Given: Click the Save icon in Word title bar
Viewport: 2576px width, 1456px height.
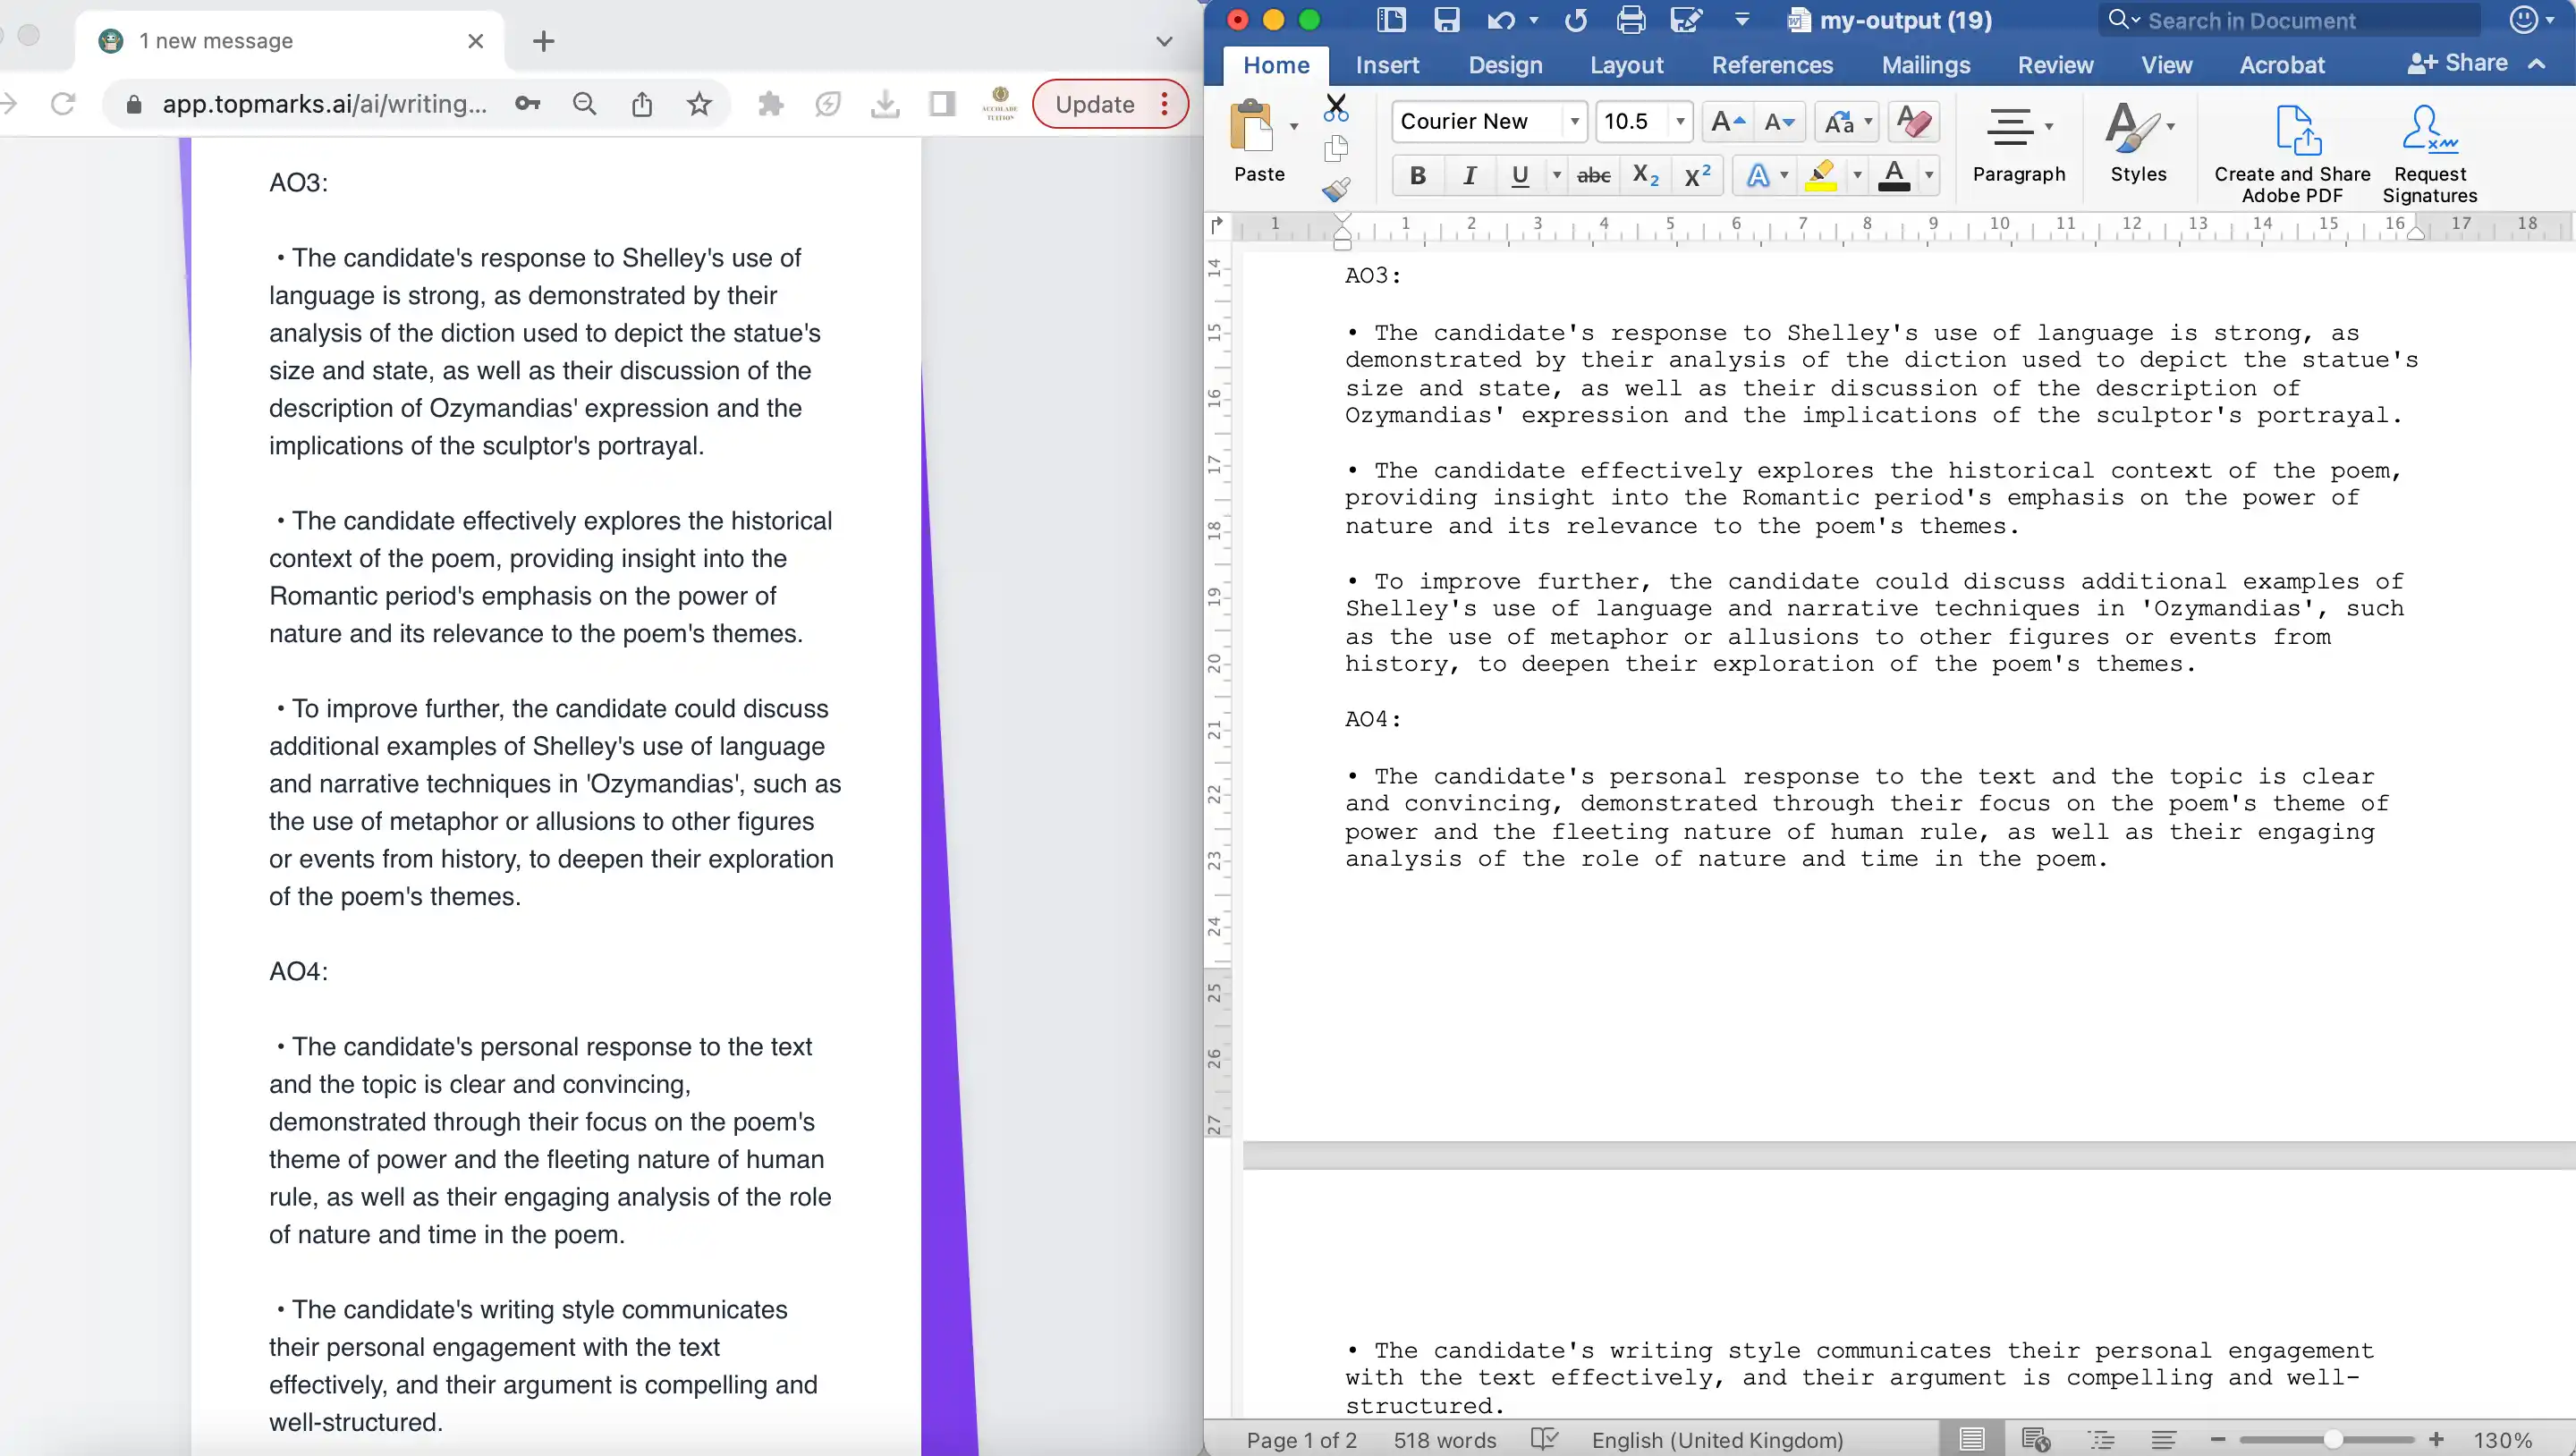Looking at the screenshot, I should coord(1446,20).
